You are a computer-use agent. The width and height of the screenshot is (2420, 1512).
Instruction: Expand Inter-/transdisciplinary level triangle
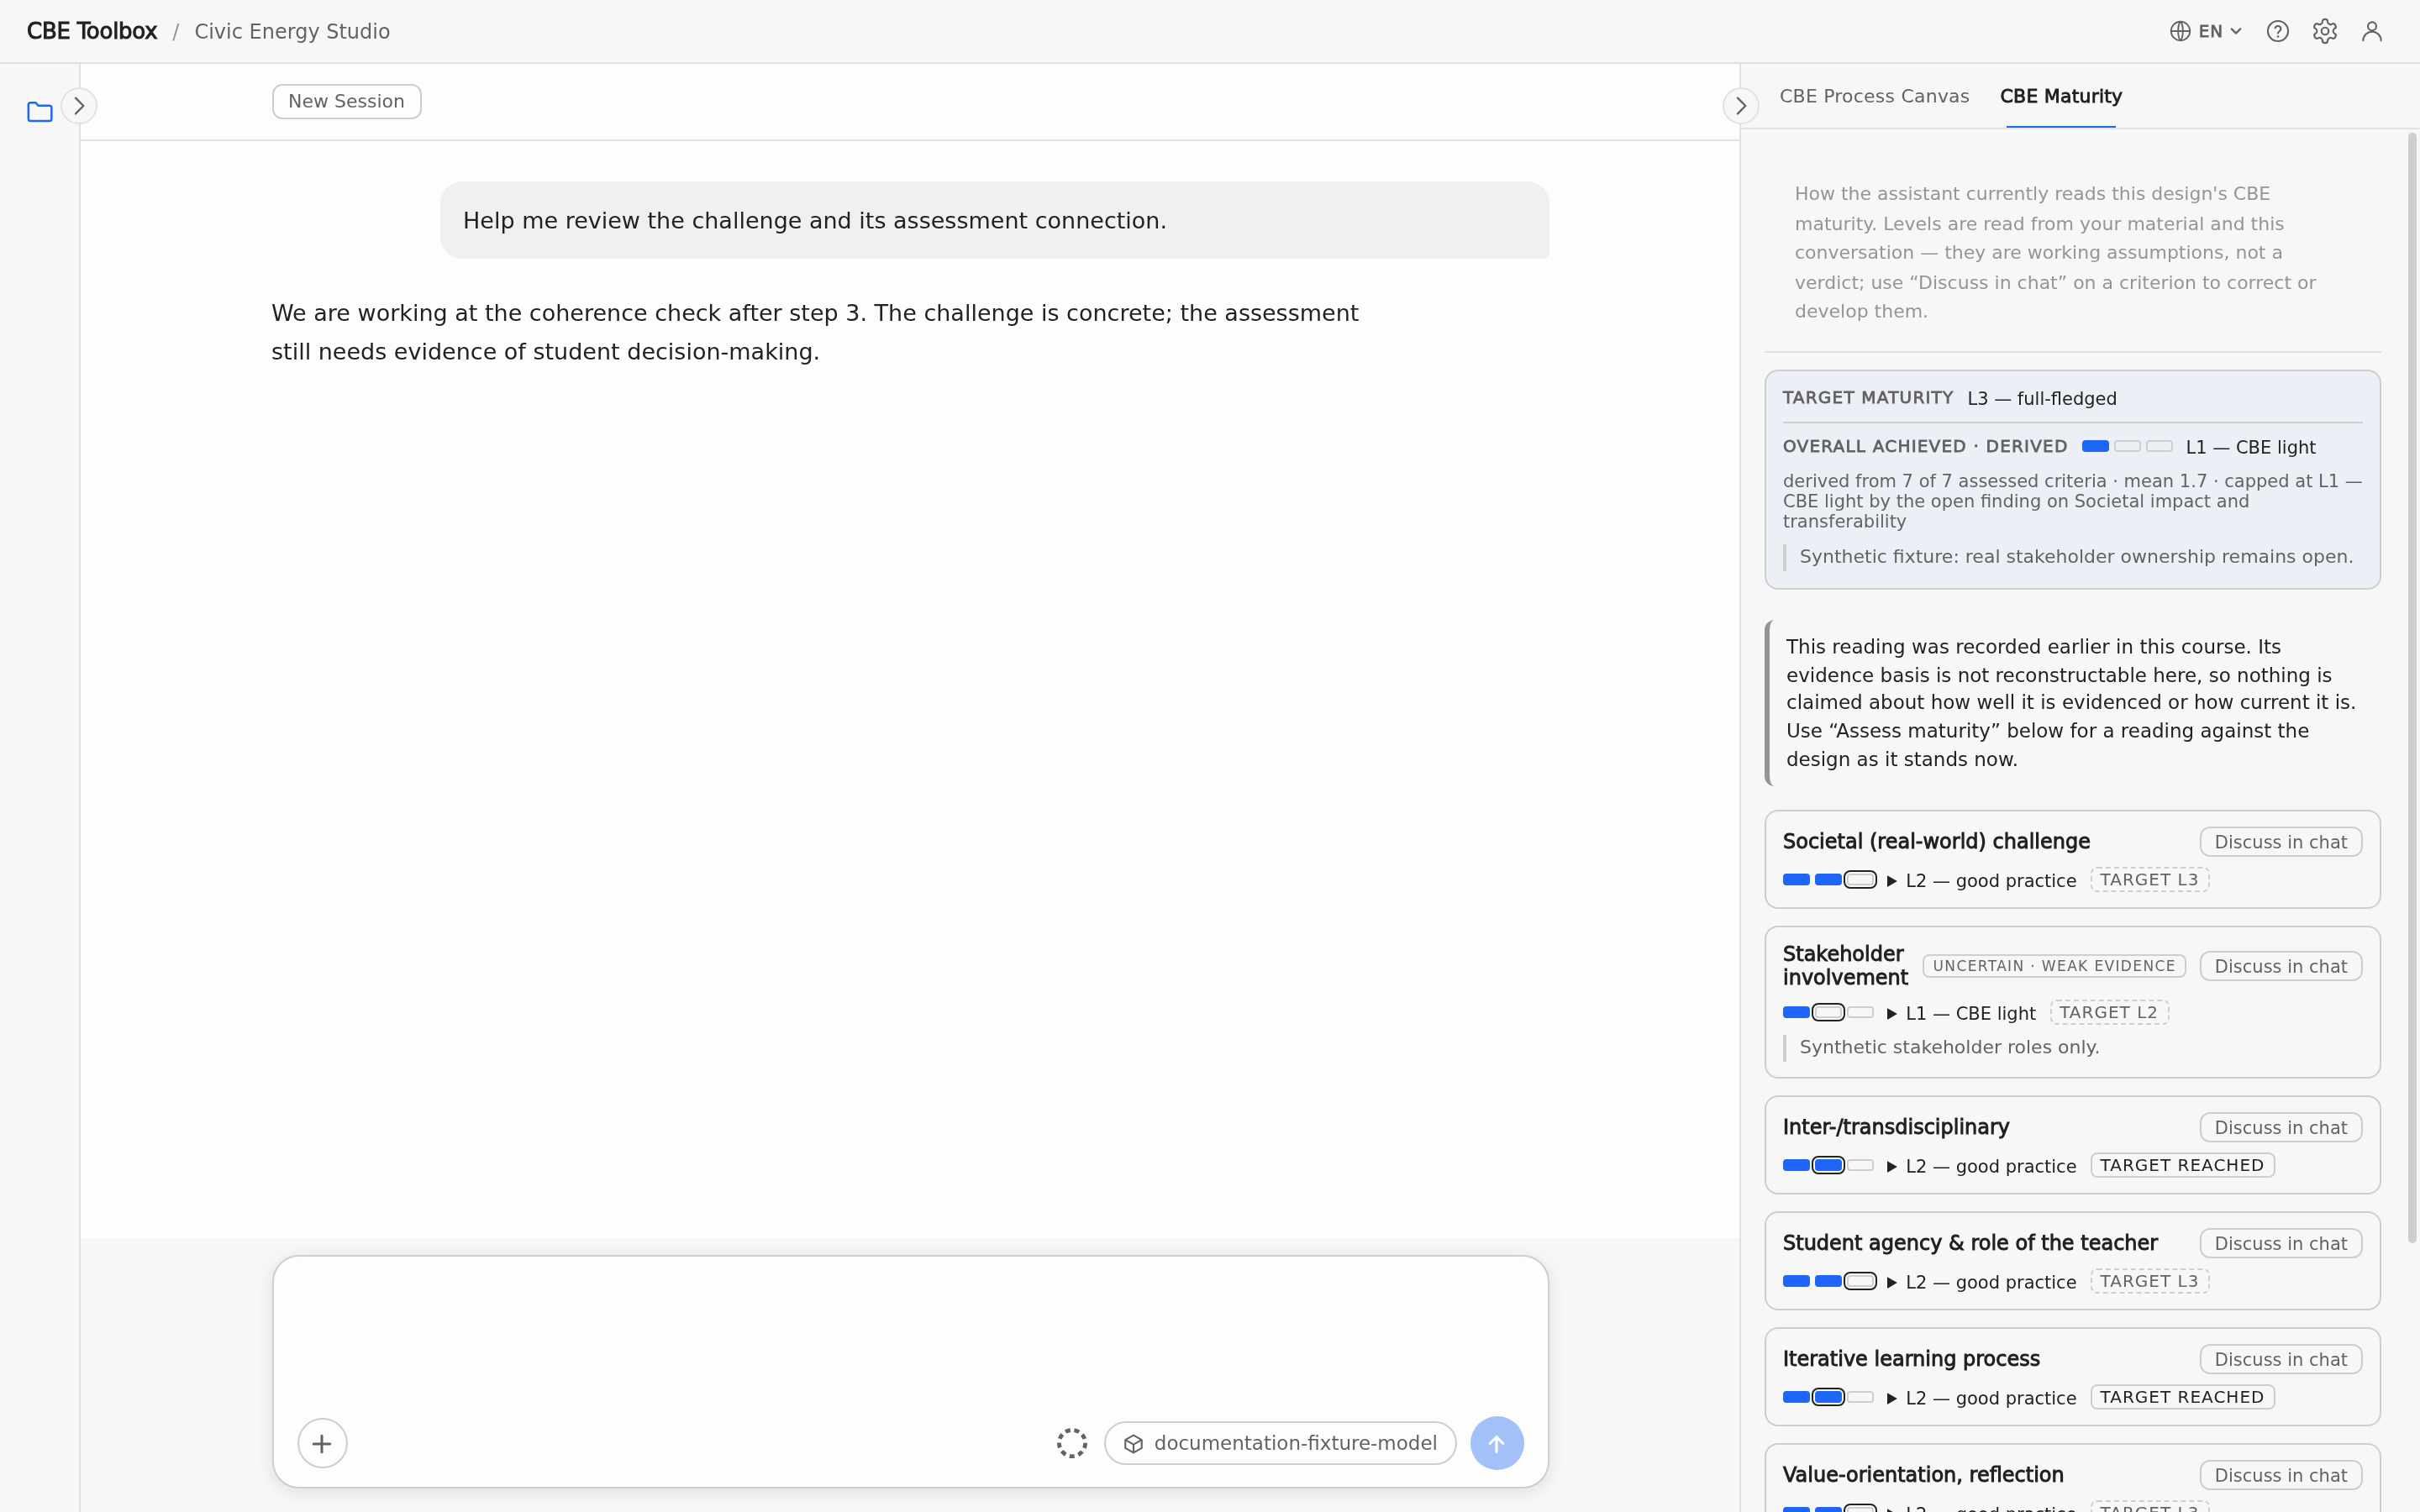pyautogui.click(x=1892, y=1167)
